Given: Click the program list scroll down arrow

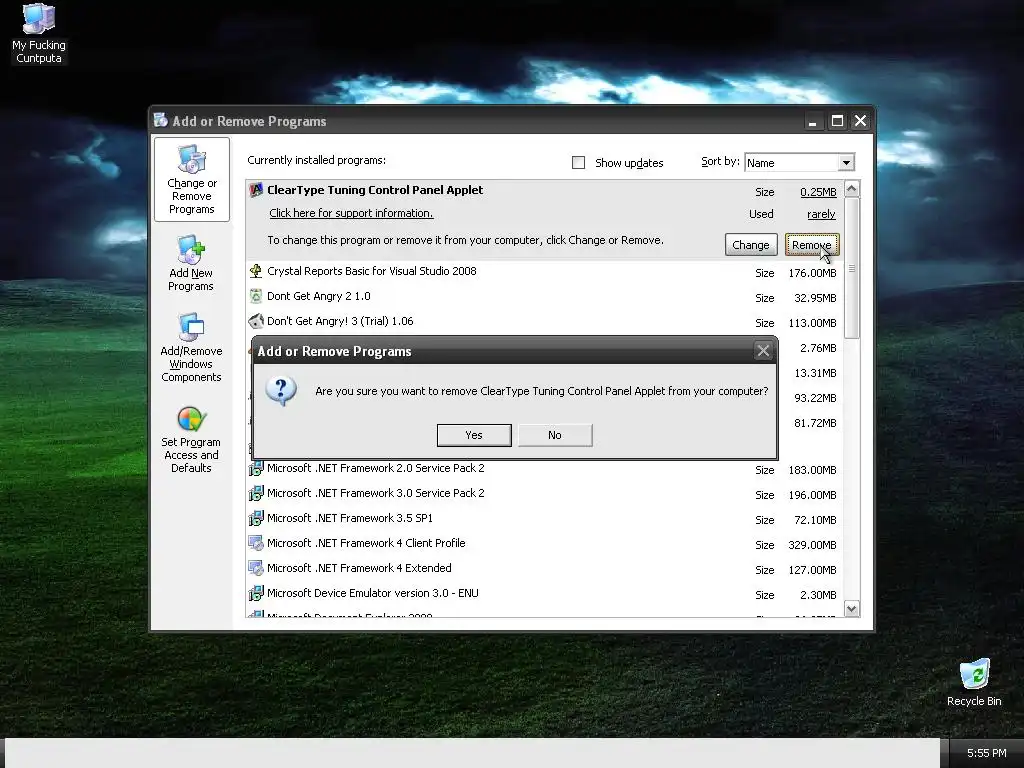Looking at the screenshot, I should 852,609.
